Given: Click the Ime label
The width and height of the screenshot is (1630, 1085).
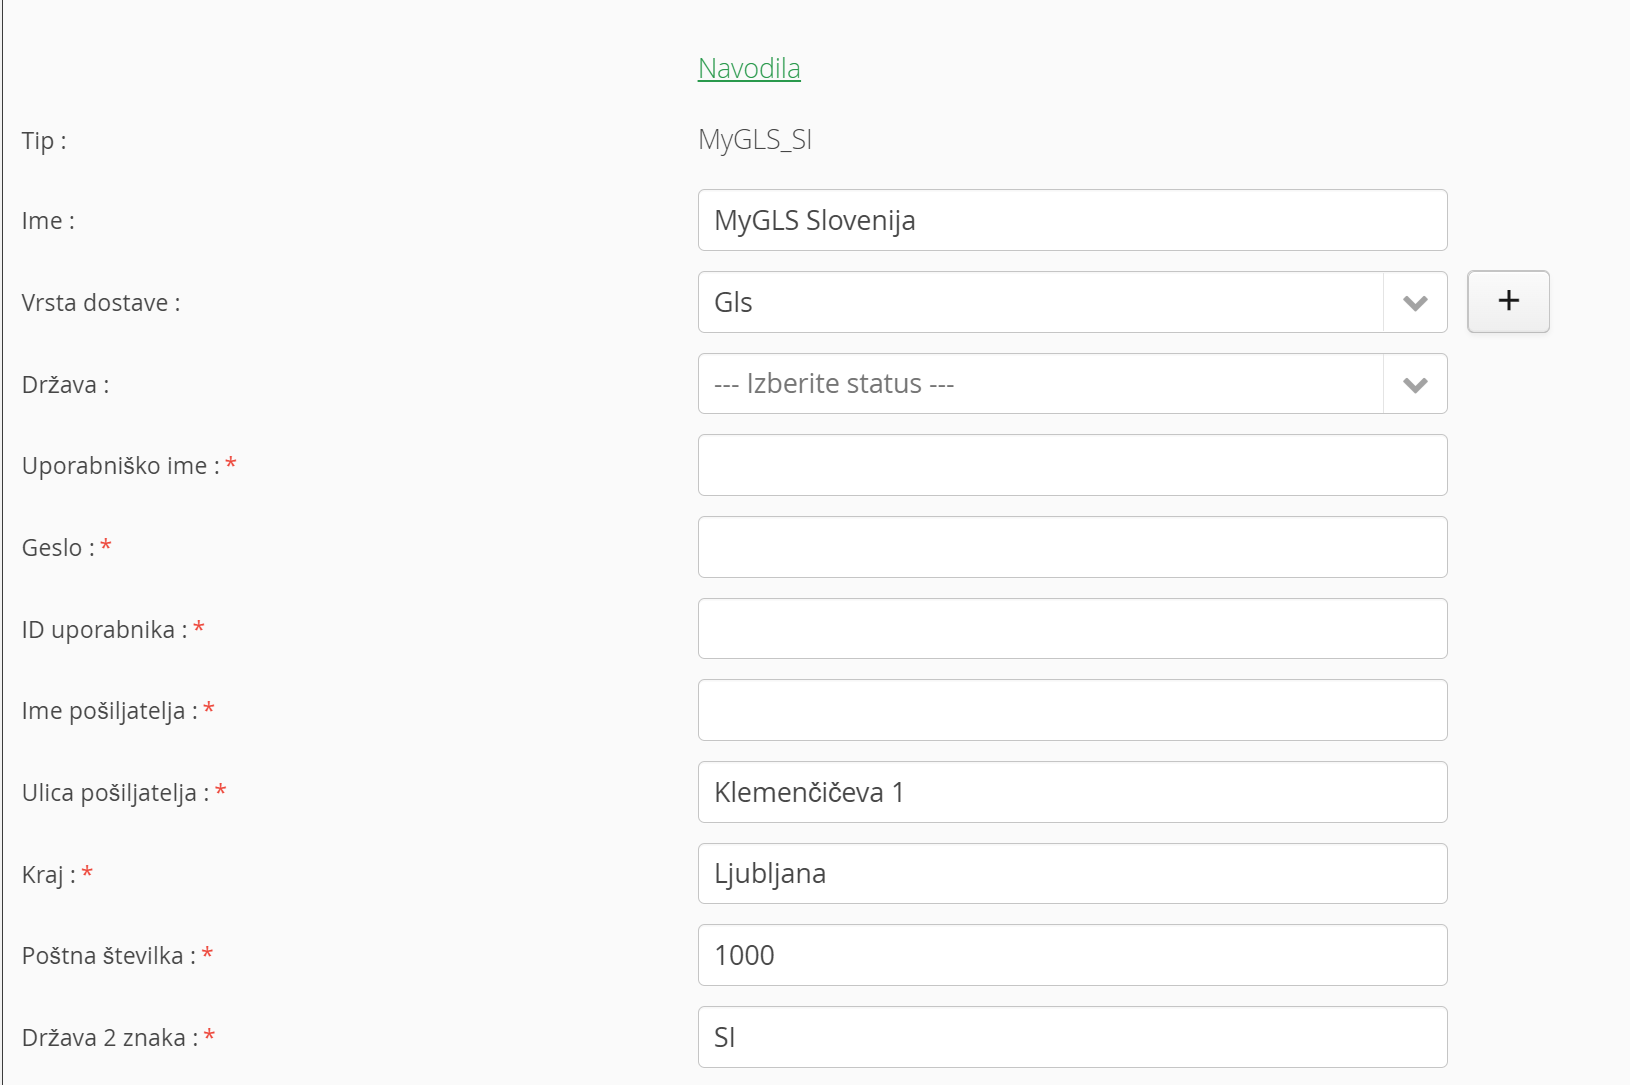Looking at the screenshot, I should [48, 221].
